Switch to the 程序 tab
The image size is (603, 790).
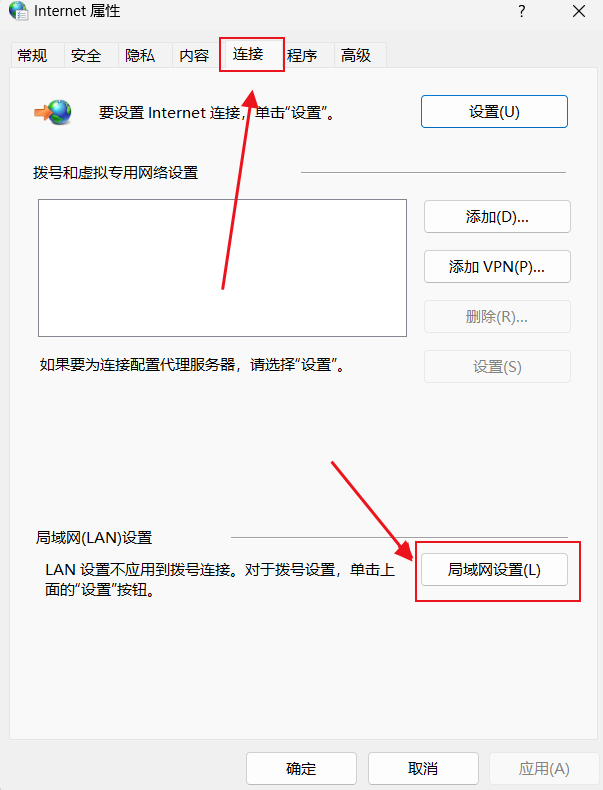tap(302, 55)
